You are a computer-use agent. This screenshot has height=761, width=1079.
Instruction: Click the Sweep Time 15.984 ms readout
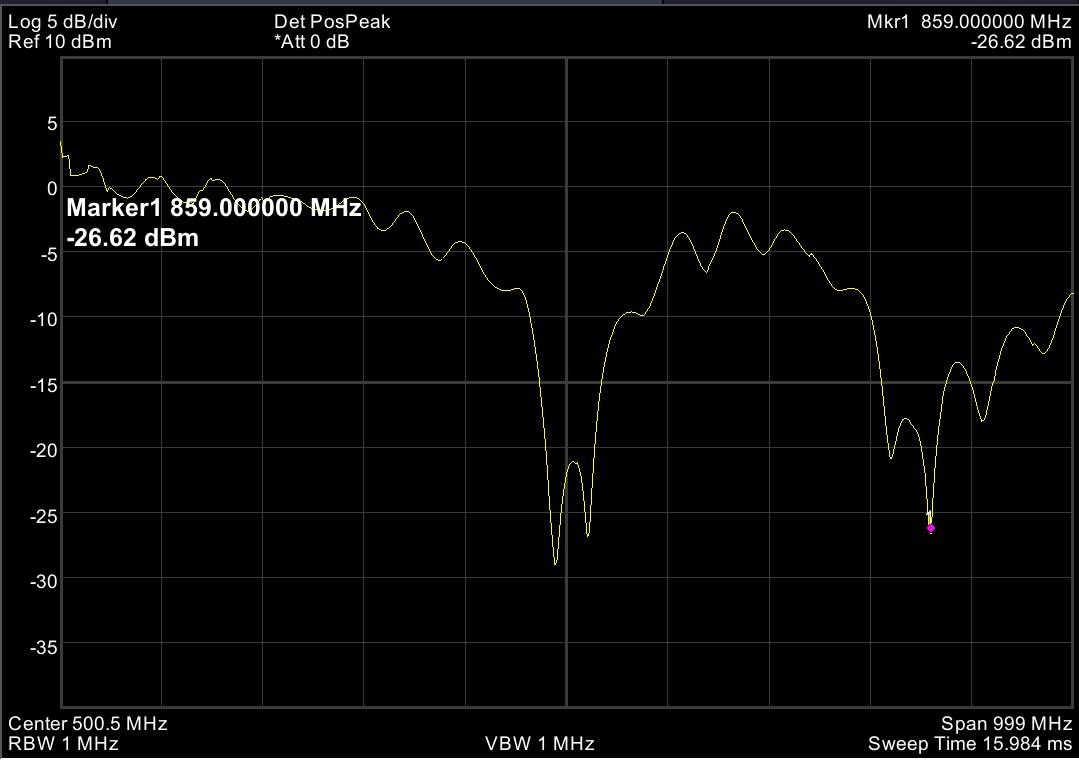[970, 743]
